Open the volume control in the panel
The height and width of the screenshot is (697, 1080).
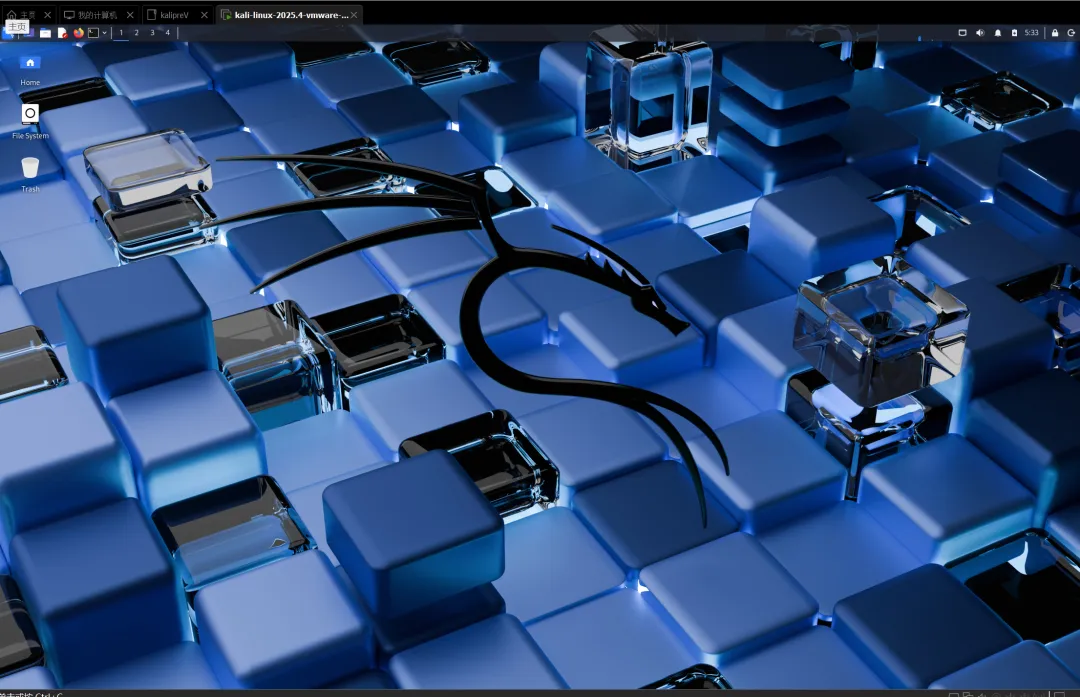pos(980,32)
